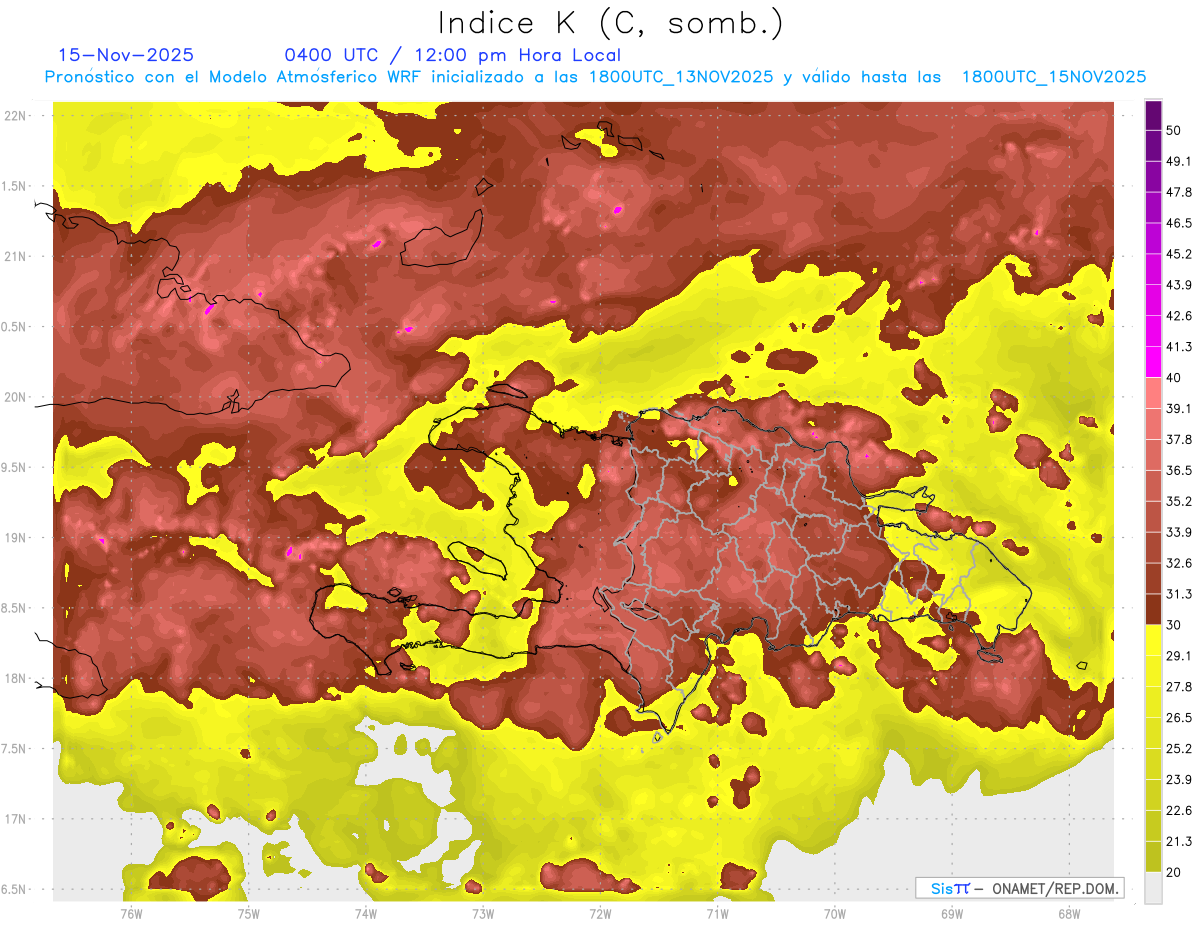Pick the yellow colorbar swatch between 29.1 and 30
This screenshot has width=1200, height=927.
[x=1153, y=640]
